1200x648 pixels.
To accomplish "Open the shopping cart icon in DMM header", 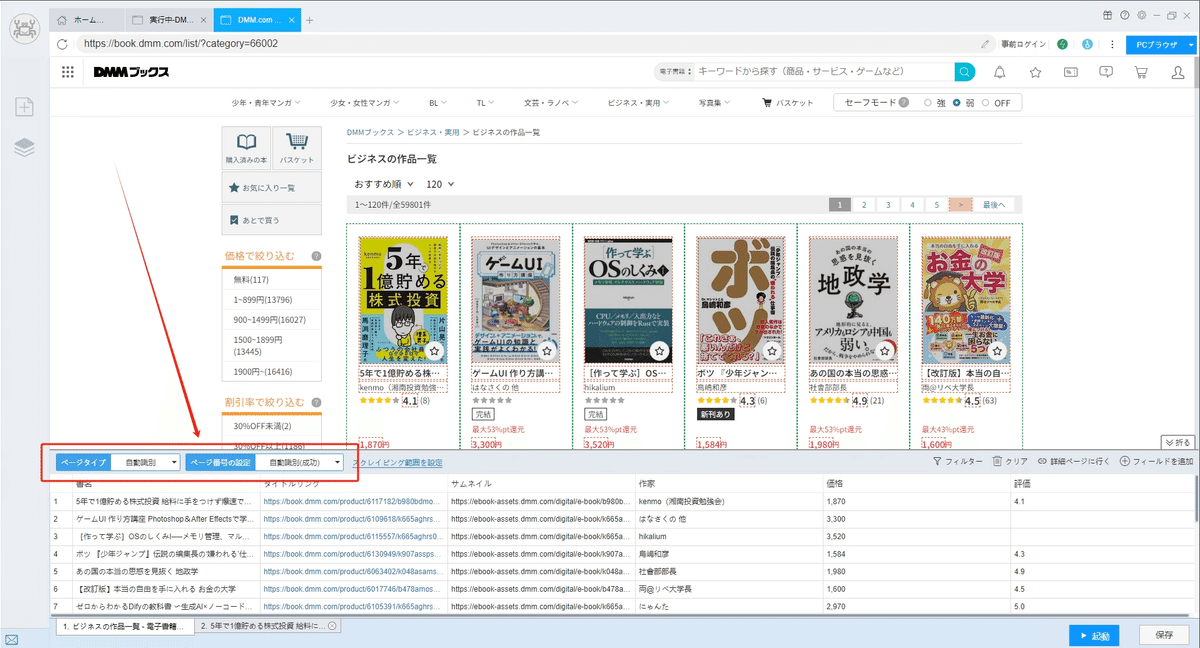I will [1142, 72].
